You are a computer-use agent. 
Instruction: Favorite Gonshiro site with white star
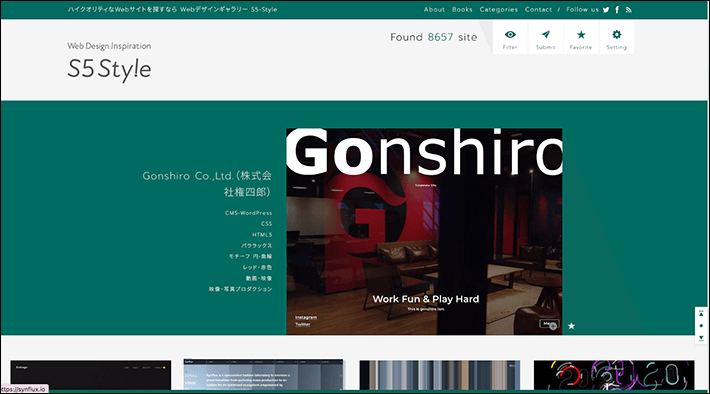[571, 326]
